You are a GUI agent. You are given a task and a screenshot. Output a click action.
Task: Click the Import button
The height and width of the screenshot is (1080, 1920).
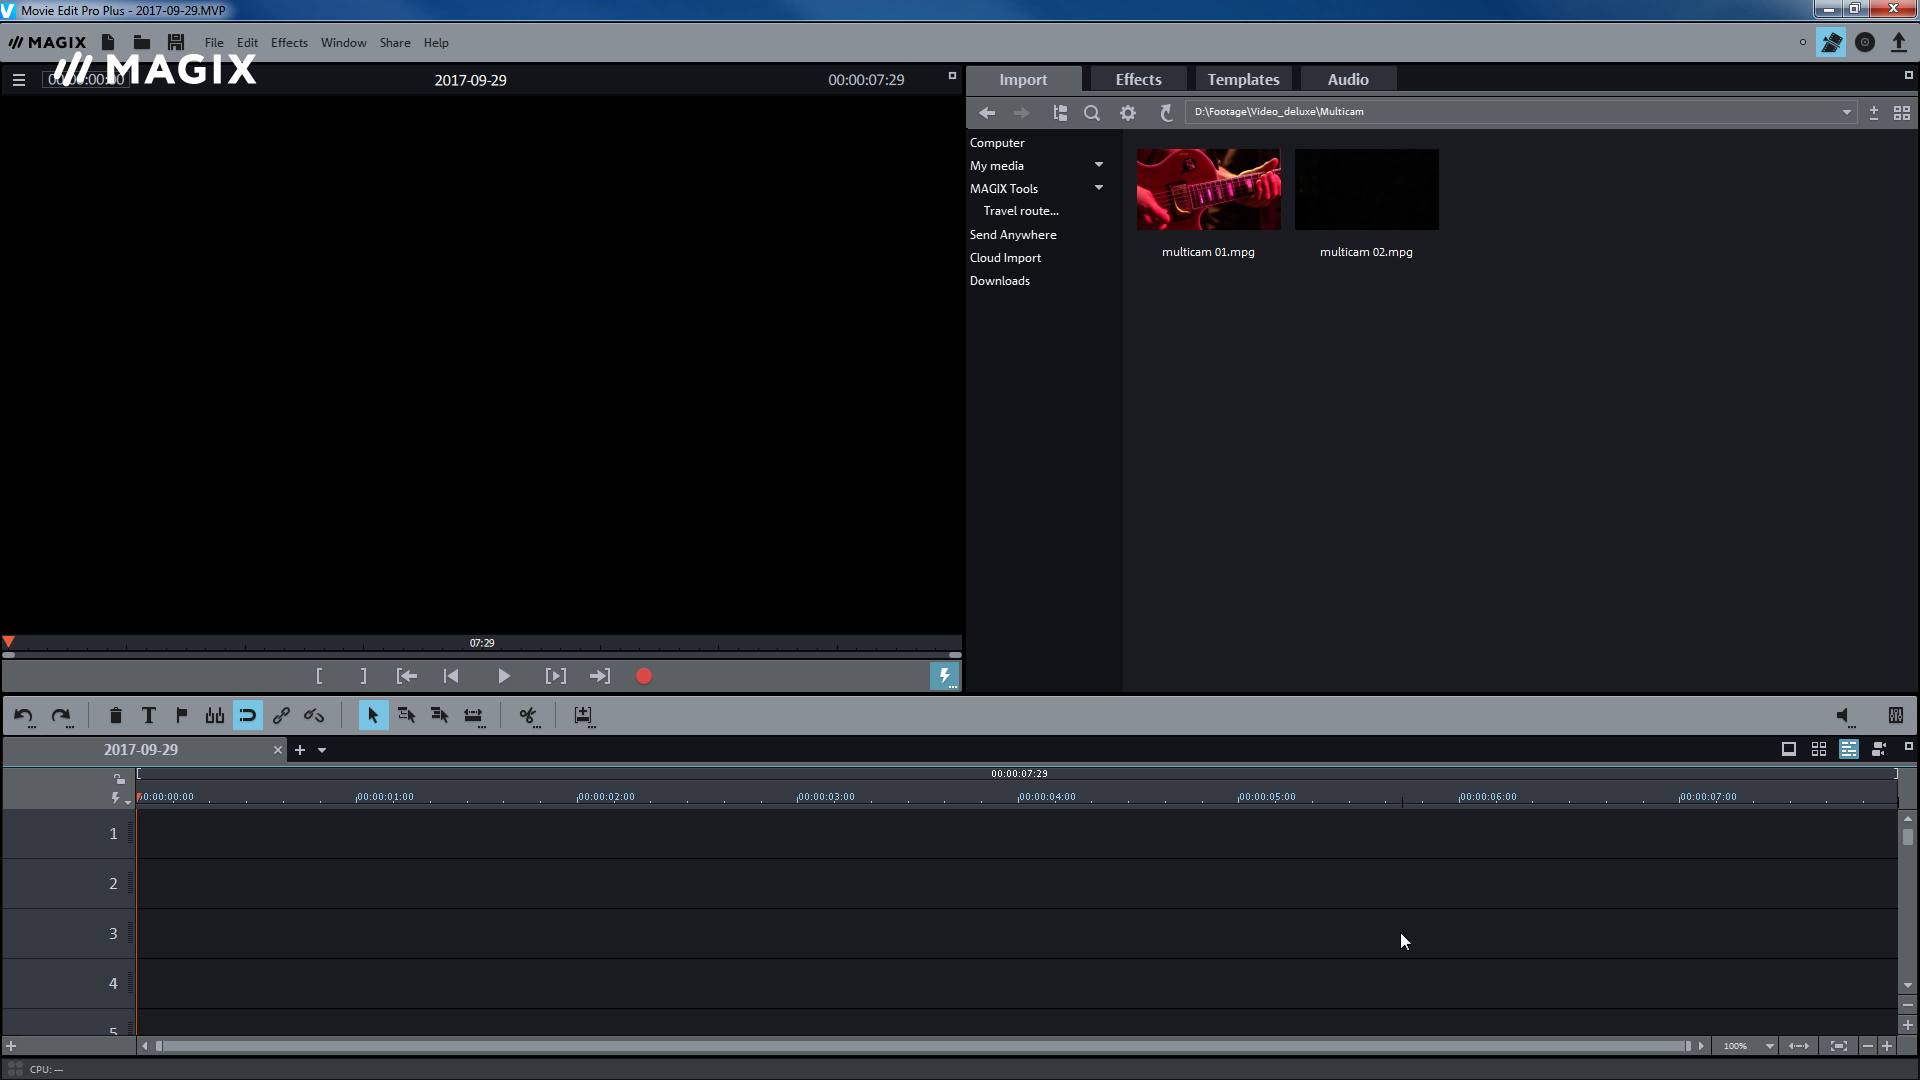point(1023,79)
